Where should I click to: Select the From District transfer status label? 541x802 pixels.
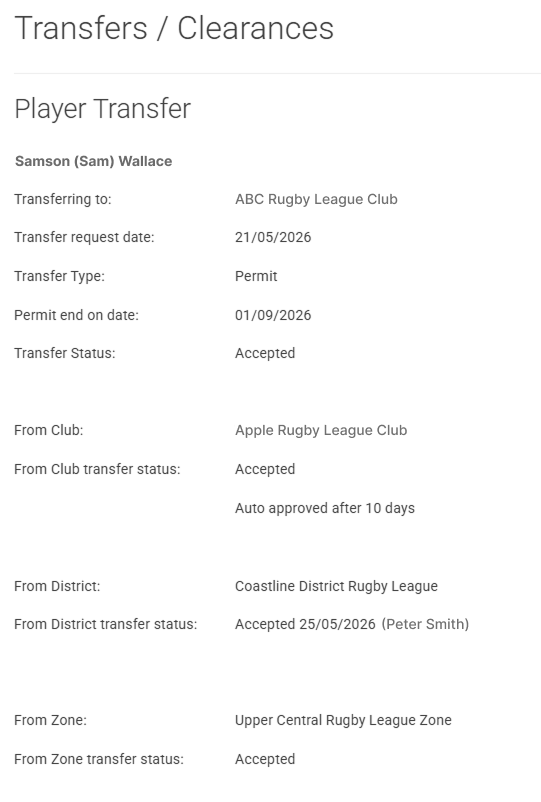click(x=105, y=625)
